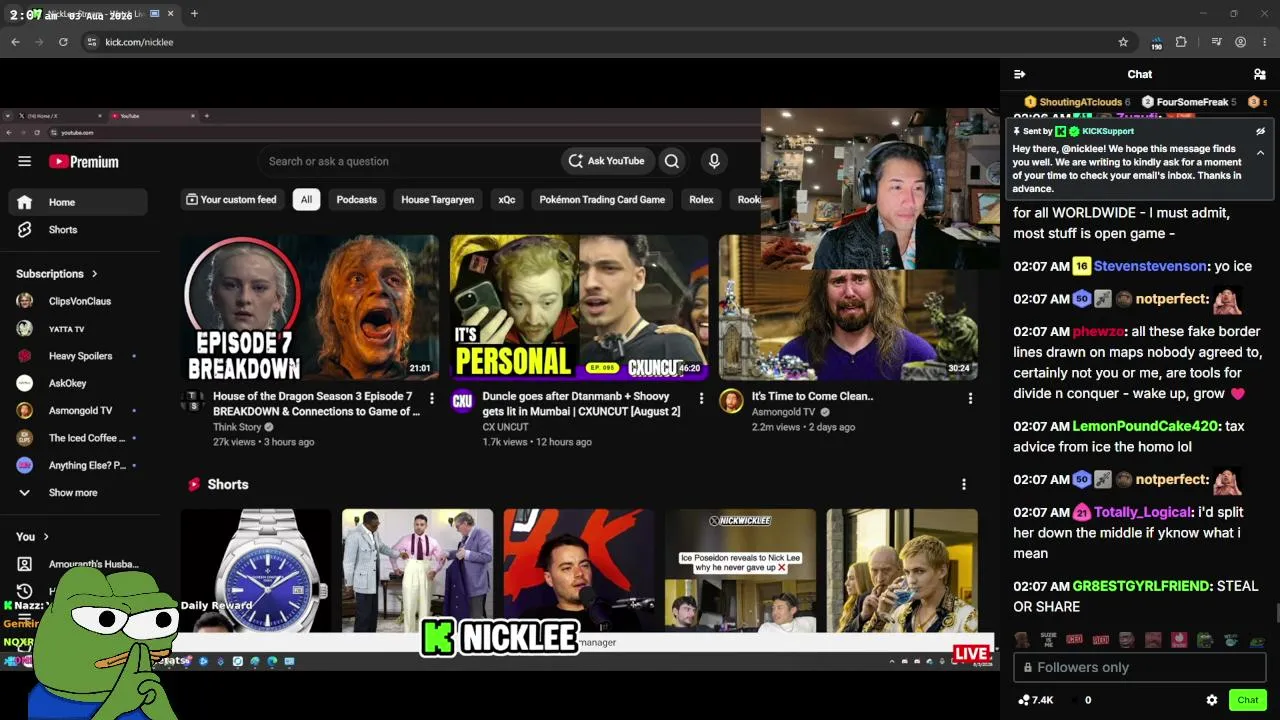Image resolution: width=1280 pixels, height=720 pixels.
Task: Open the Ice Poseidon reveals Short thumbnail
Action: (740, 570)
